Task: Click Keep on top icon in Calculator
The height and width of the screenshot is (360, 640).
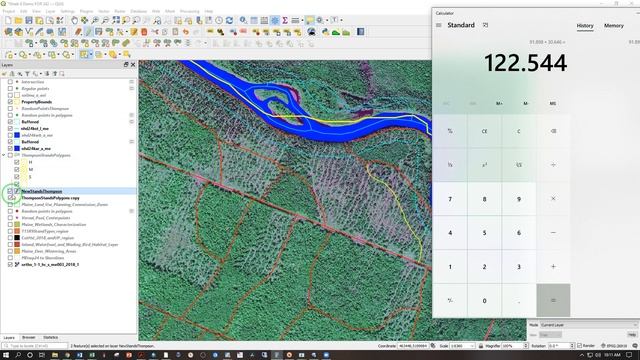Action: click(485, 25)
